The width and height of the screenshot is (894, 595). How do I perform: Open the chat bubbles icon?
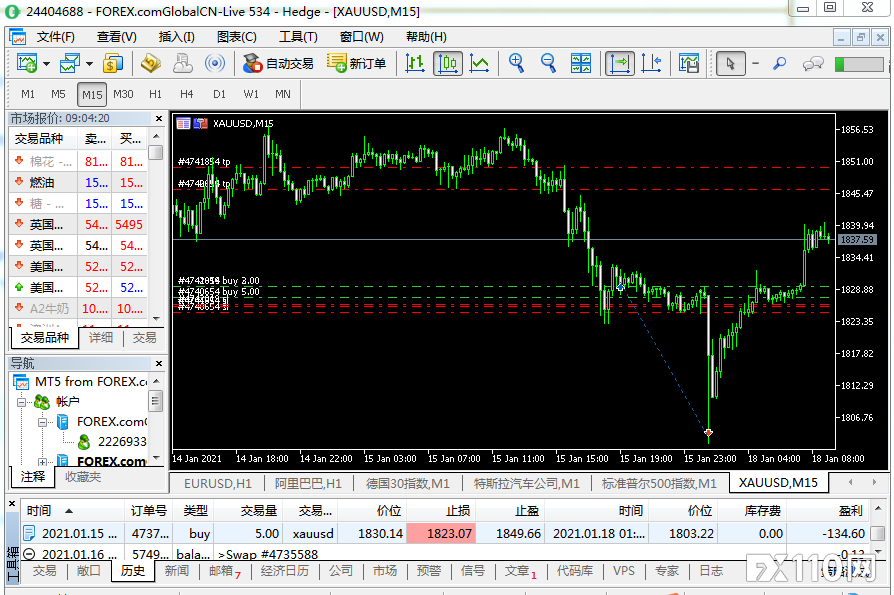click(x=813, y=63)
